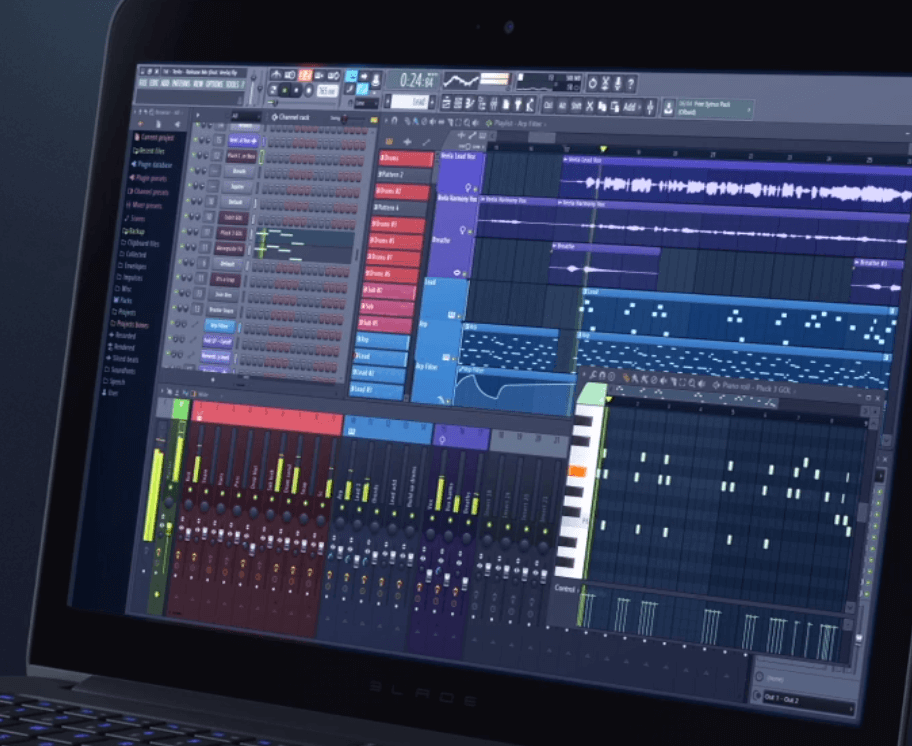Expand Plugin database in the browser sidebar
Viewport: 912px width, 746px height.
(152, 165)
